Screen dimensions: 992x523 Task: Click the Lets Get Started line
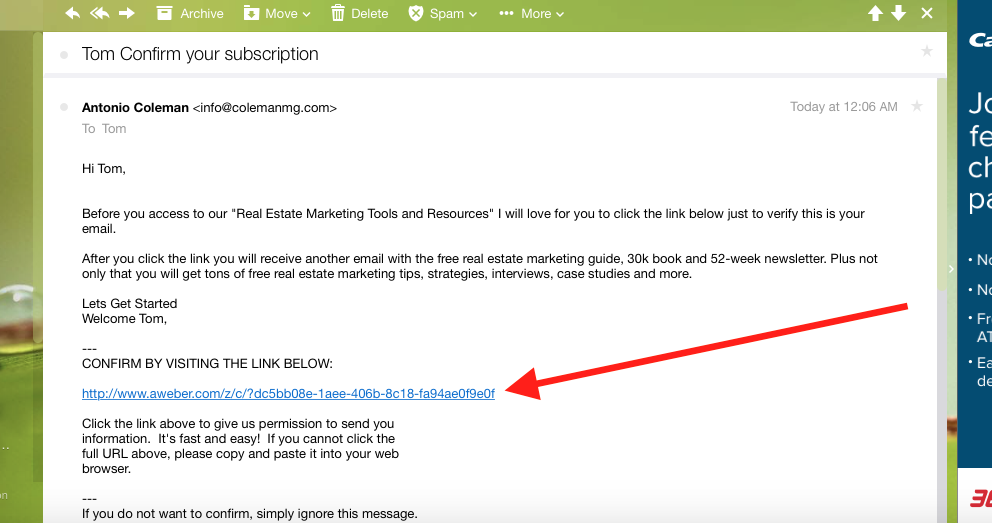tap(130, 304)
